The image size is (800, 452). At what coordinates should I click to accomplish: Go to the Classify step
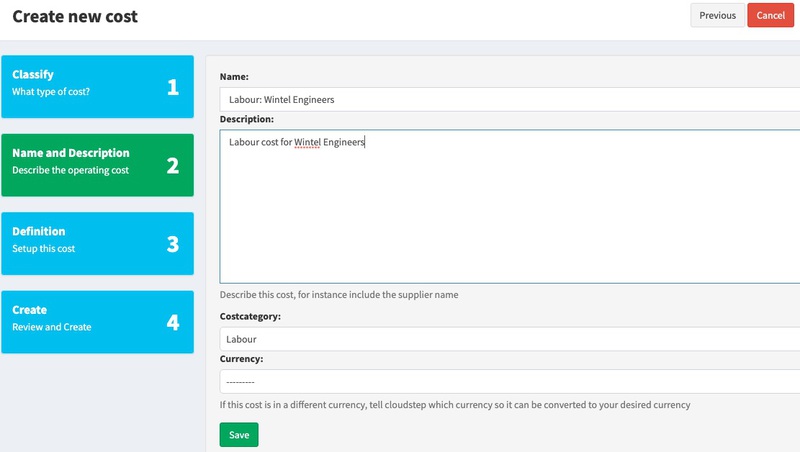tap(97, 87)
